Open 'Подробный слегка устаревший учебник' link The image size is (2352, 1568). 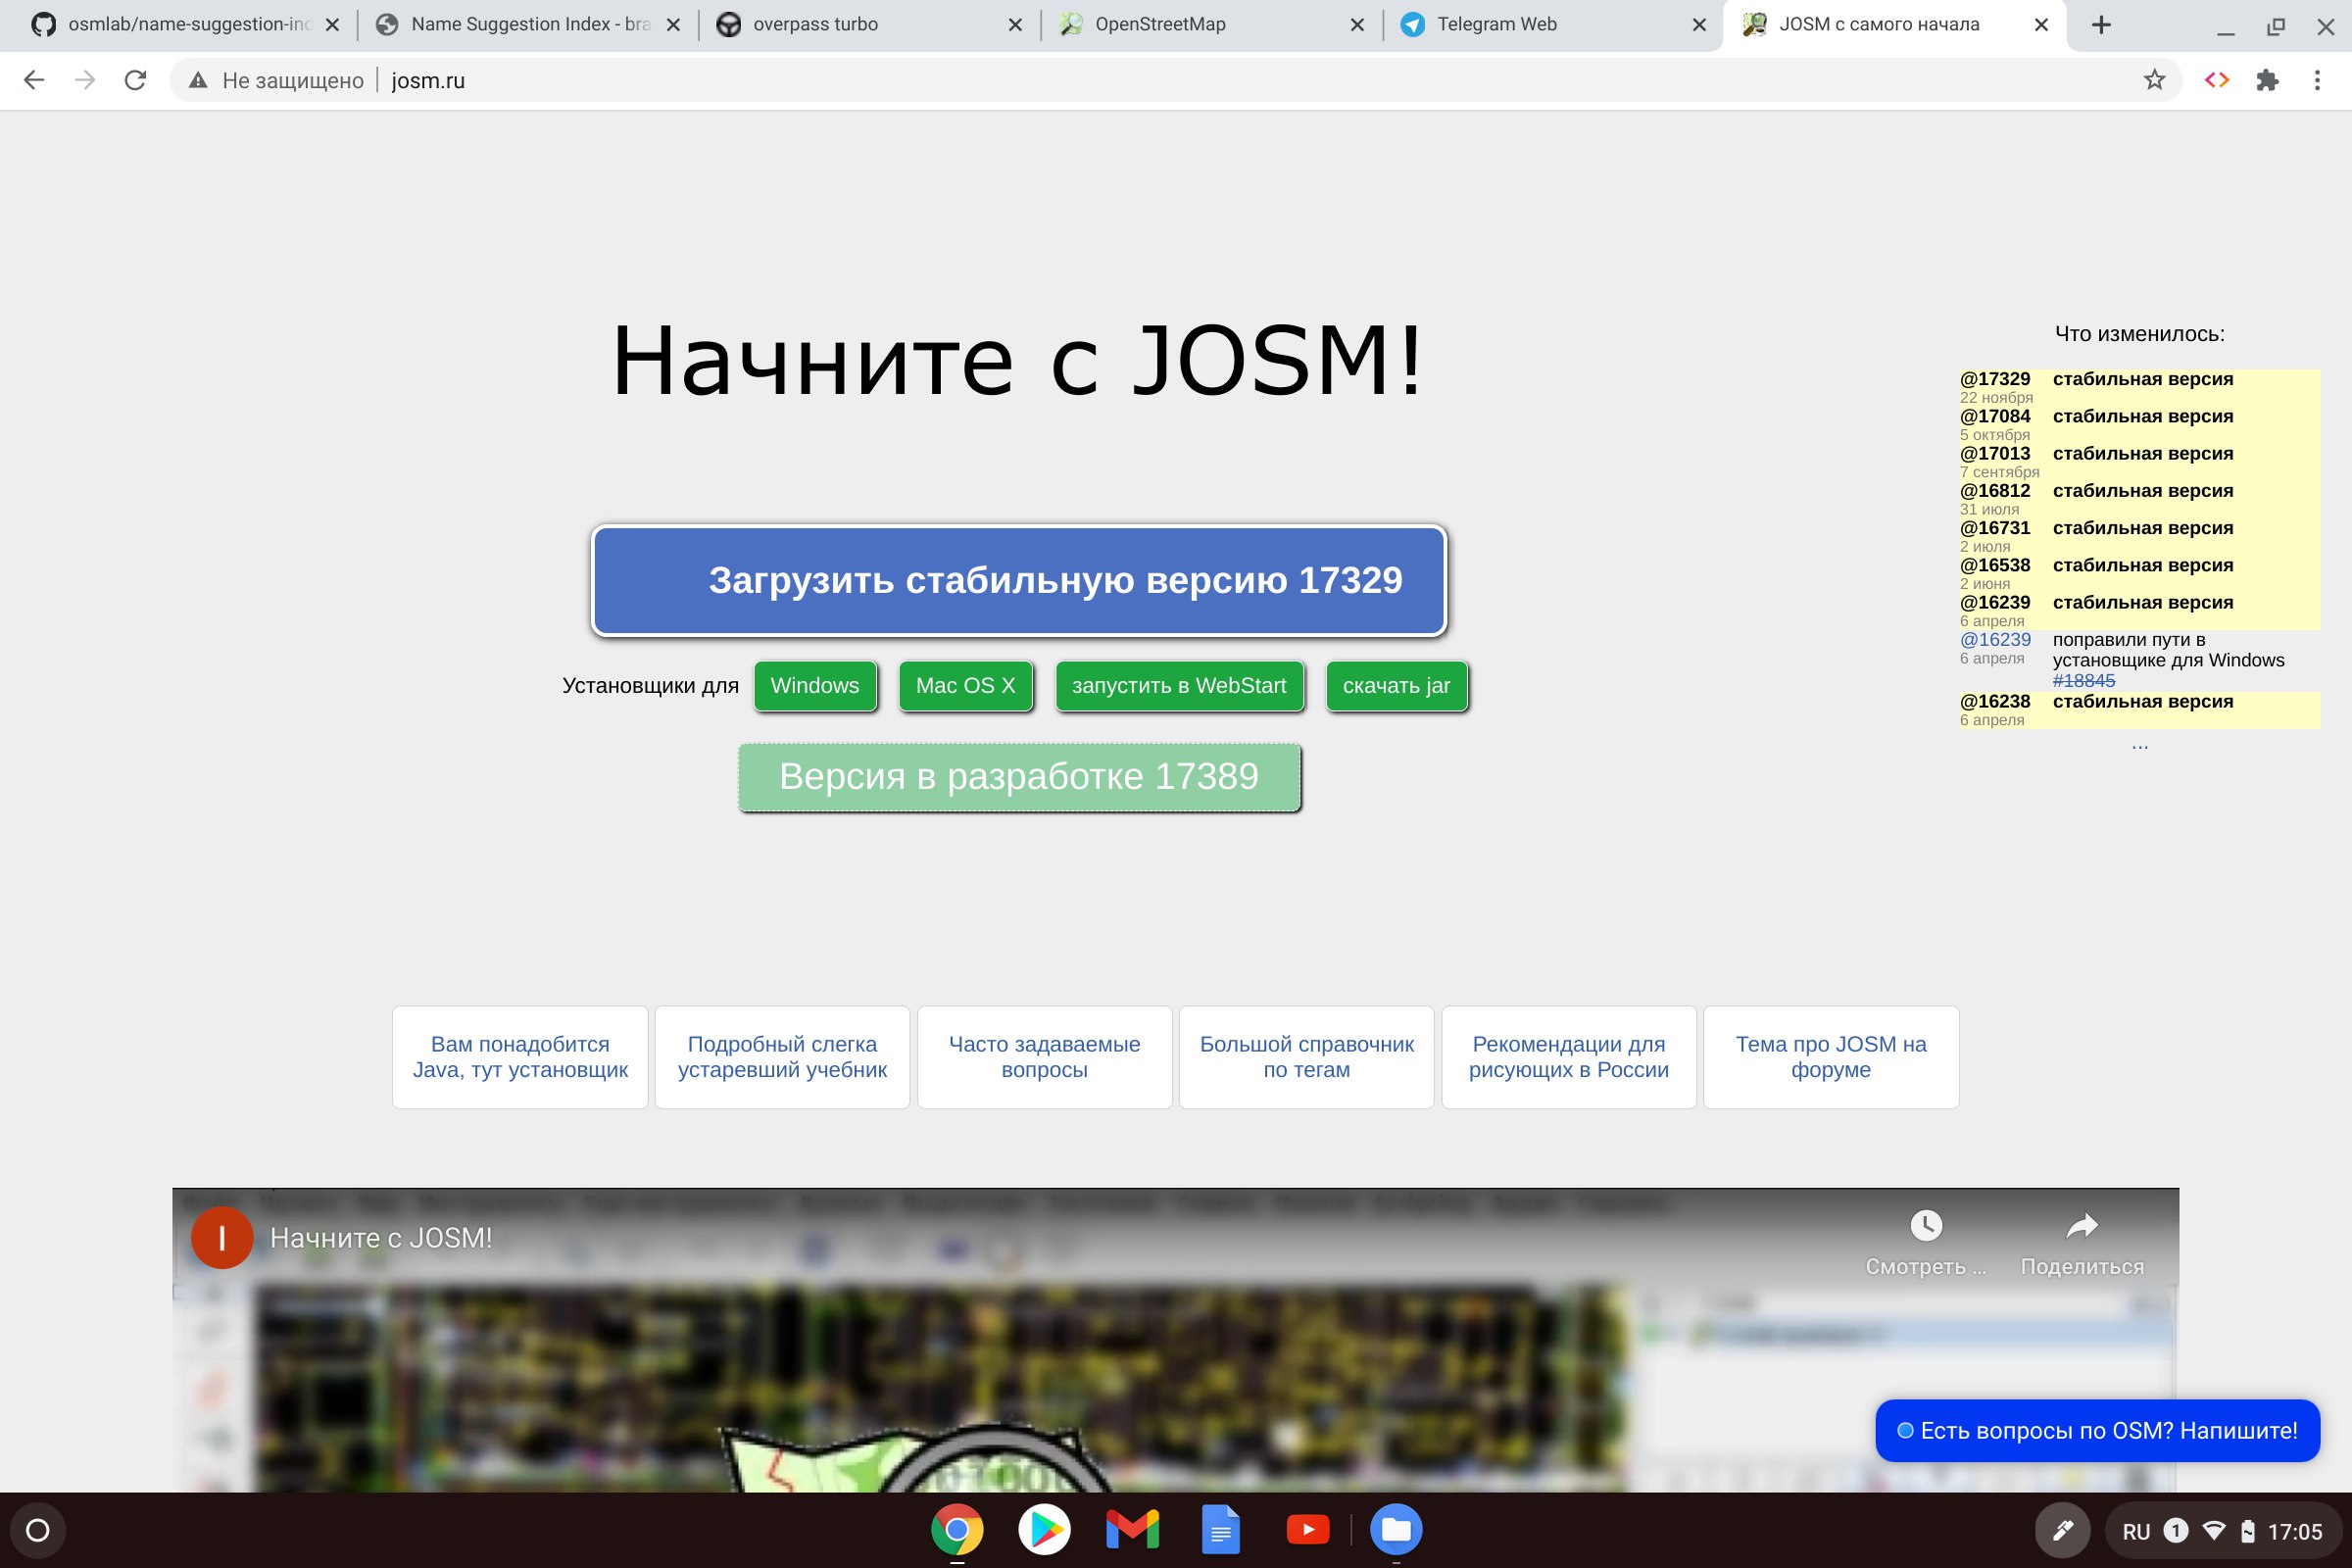pyautogui.click(x=782, y=1057)
